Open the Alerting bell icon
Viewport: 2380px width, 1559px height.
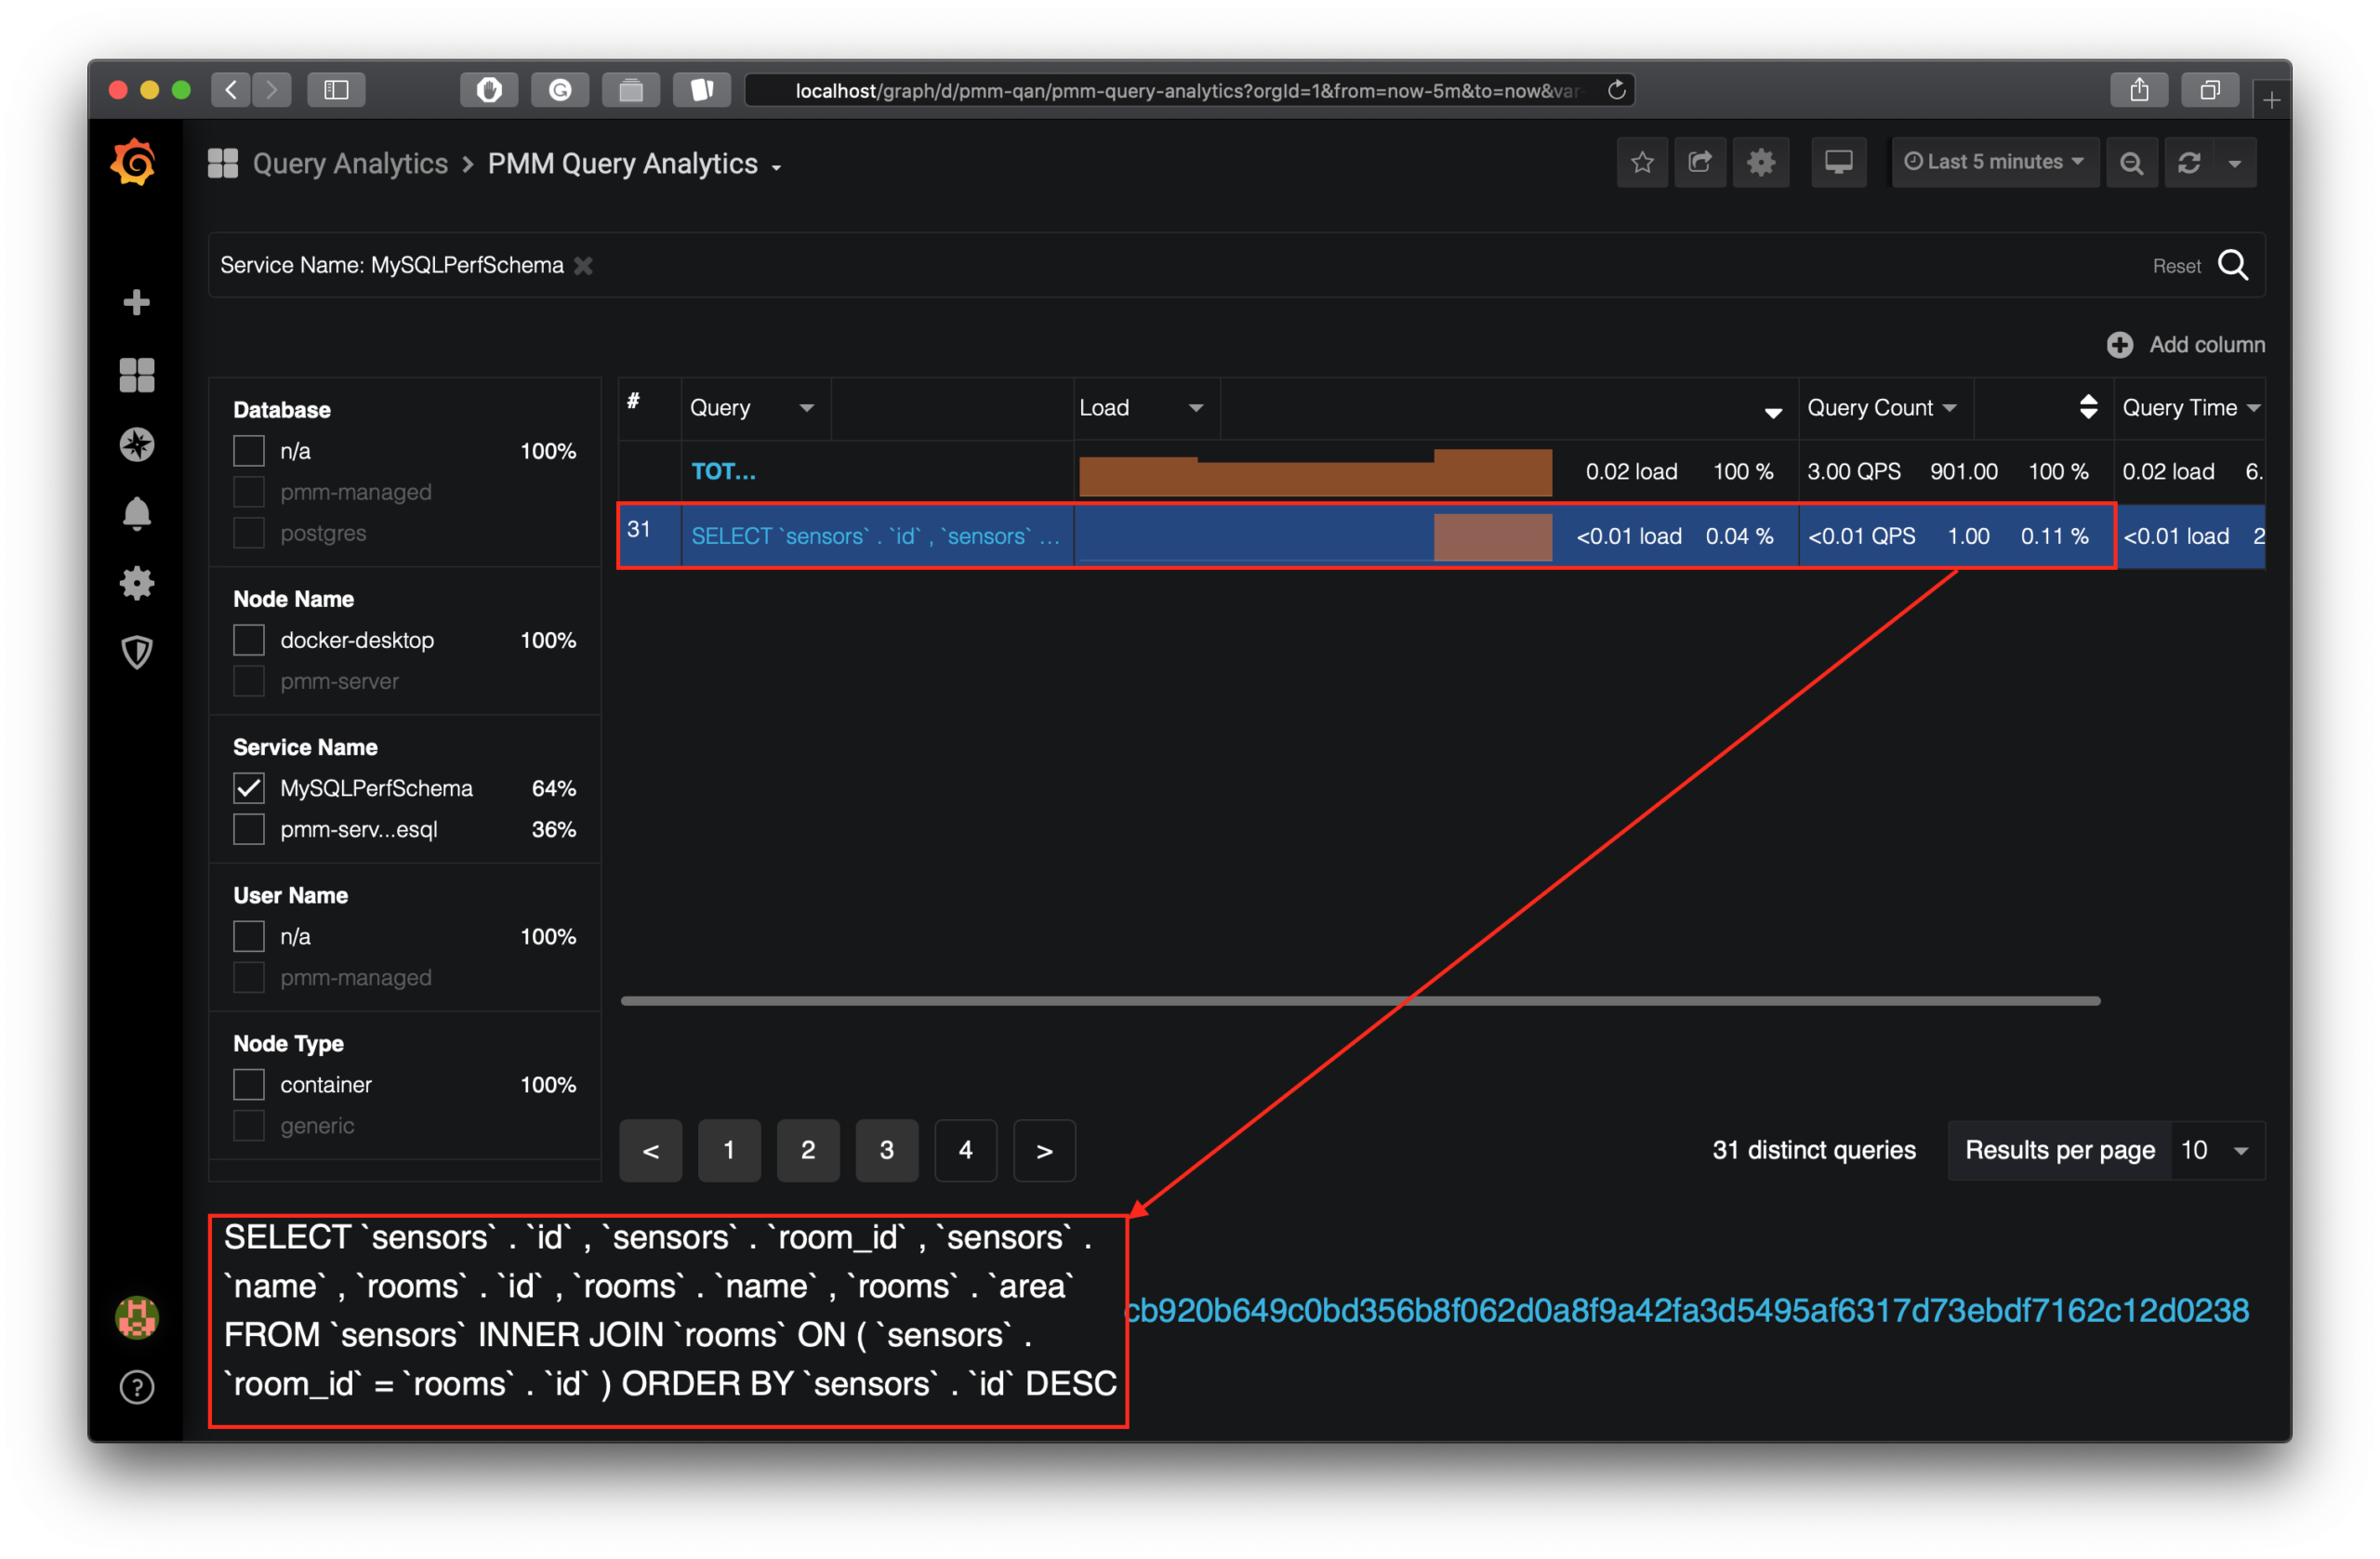coord(136,513)
